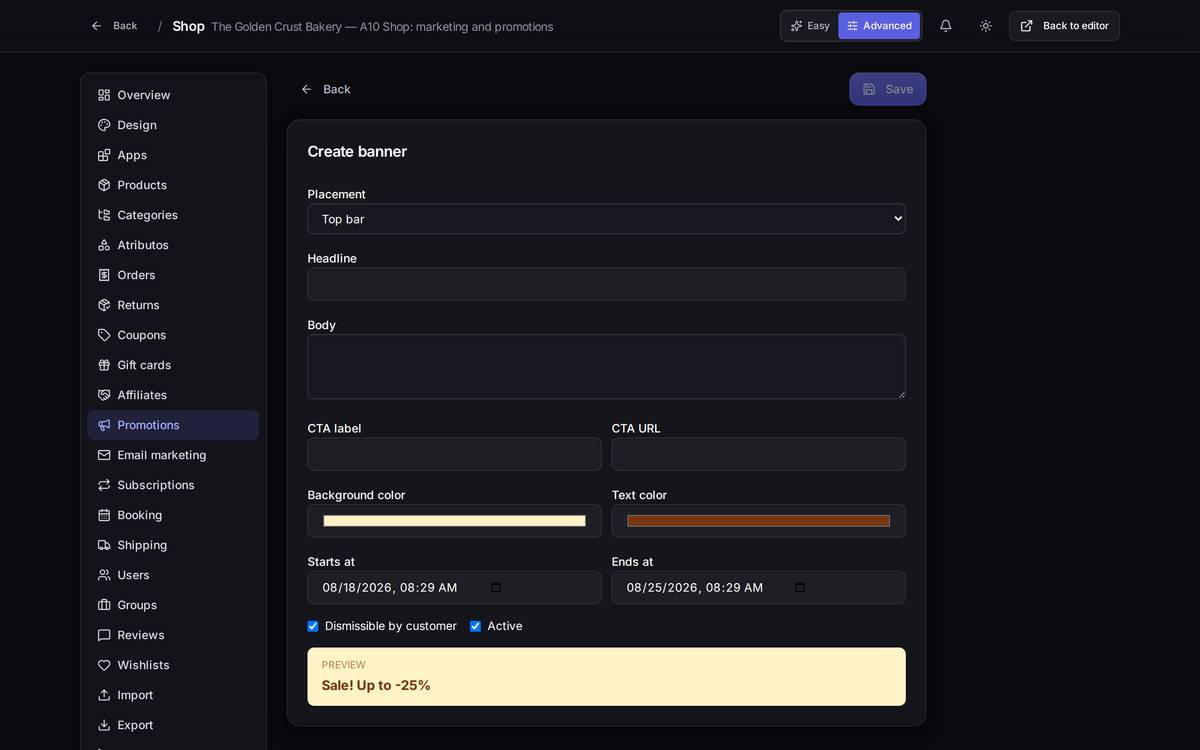Open Email marketing in the sidebar
This screenshot has width=1200, height=750.
tap(173, 455)
